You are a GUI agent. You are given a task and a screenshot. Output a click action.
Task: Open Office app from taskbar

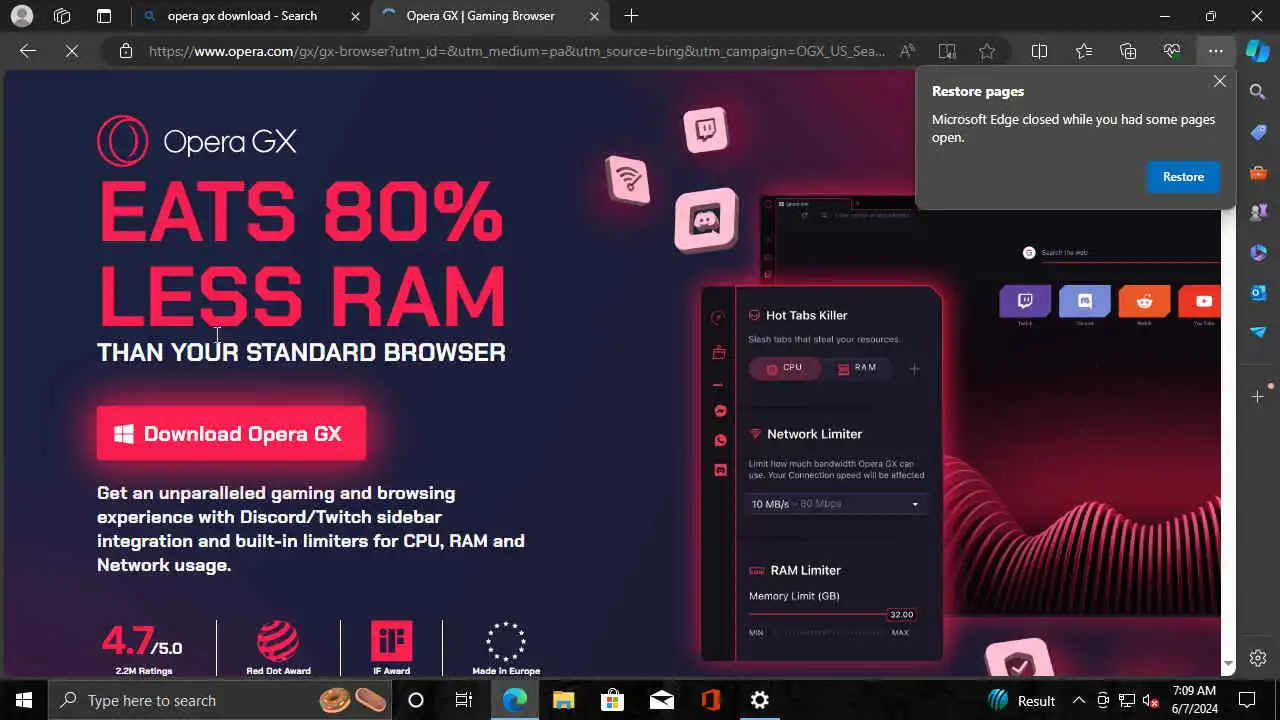point(711,700)
